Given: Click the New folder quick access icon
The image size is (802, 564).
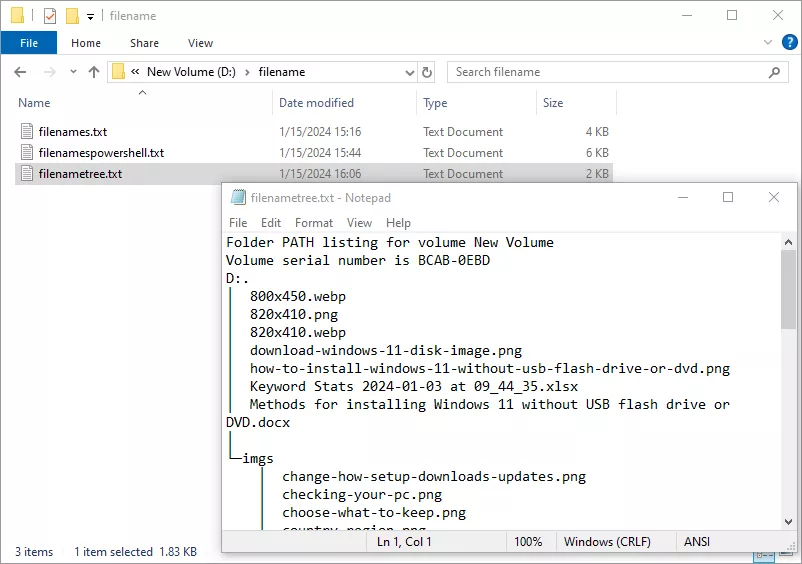Looking at the screenshot, I should (x=72, y=16).
